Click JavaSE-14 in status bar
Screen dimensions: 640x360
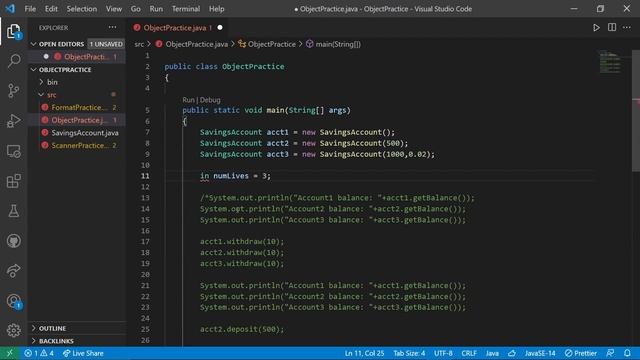[x=540, y=353]
